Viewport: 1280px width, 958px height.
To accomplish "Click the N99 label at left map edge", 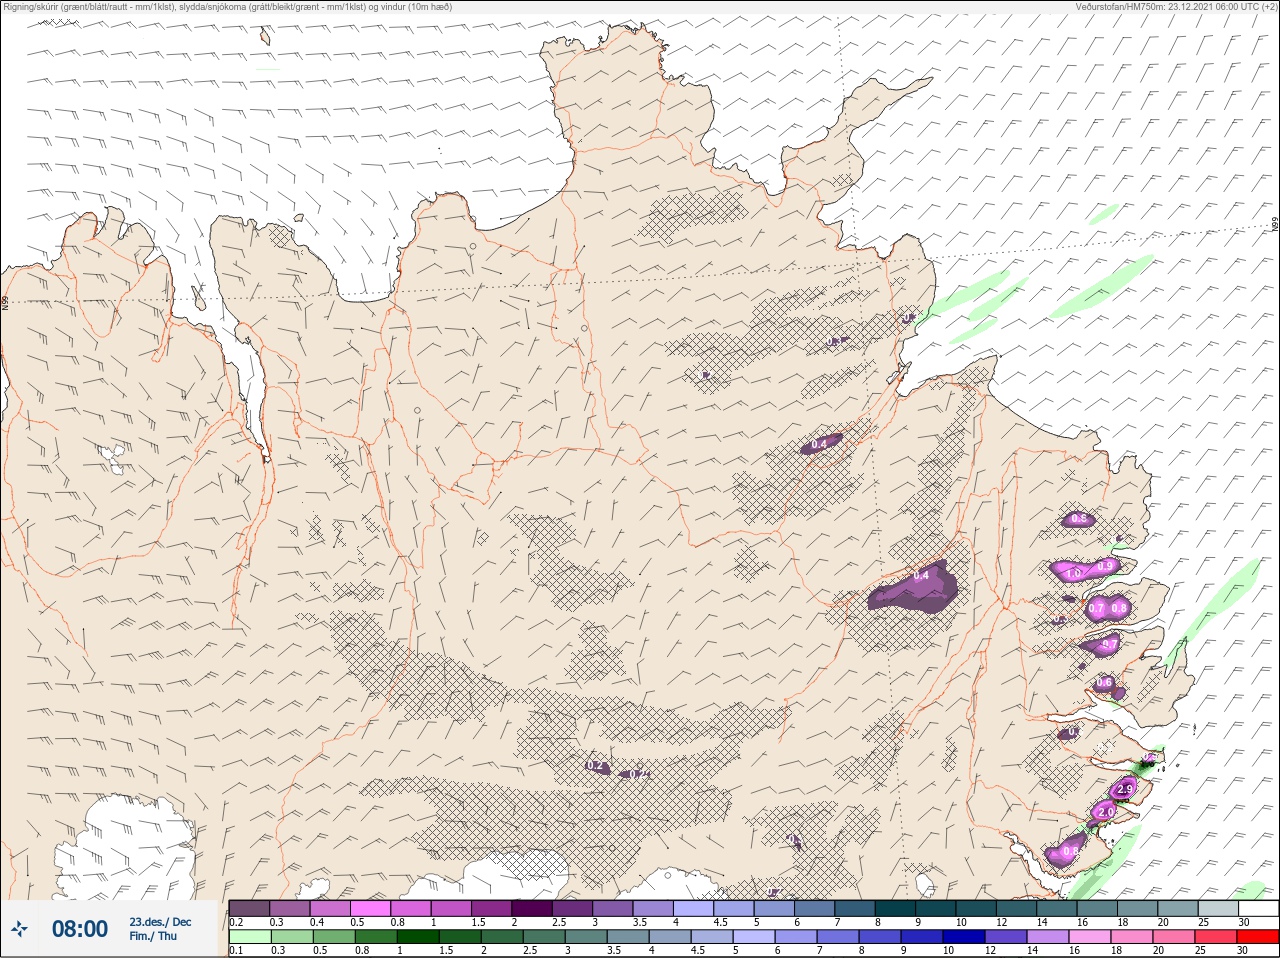I will tap(5, 302).
